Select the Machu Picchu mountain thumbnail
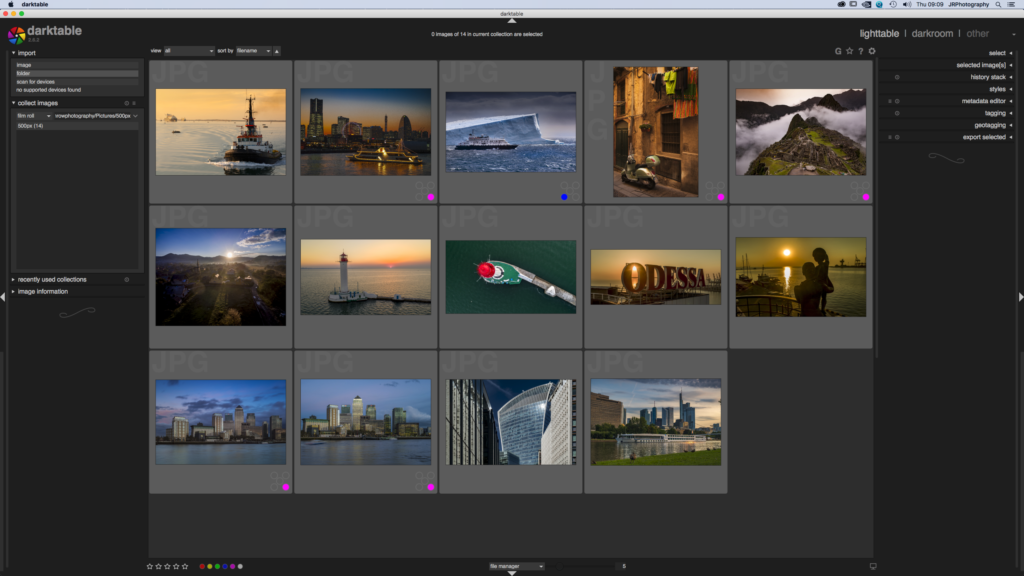Image resolution: width=1024 pixels, height=576 pixels. (x=801, y=132)
